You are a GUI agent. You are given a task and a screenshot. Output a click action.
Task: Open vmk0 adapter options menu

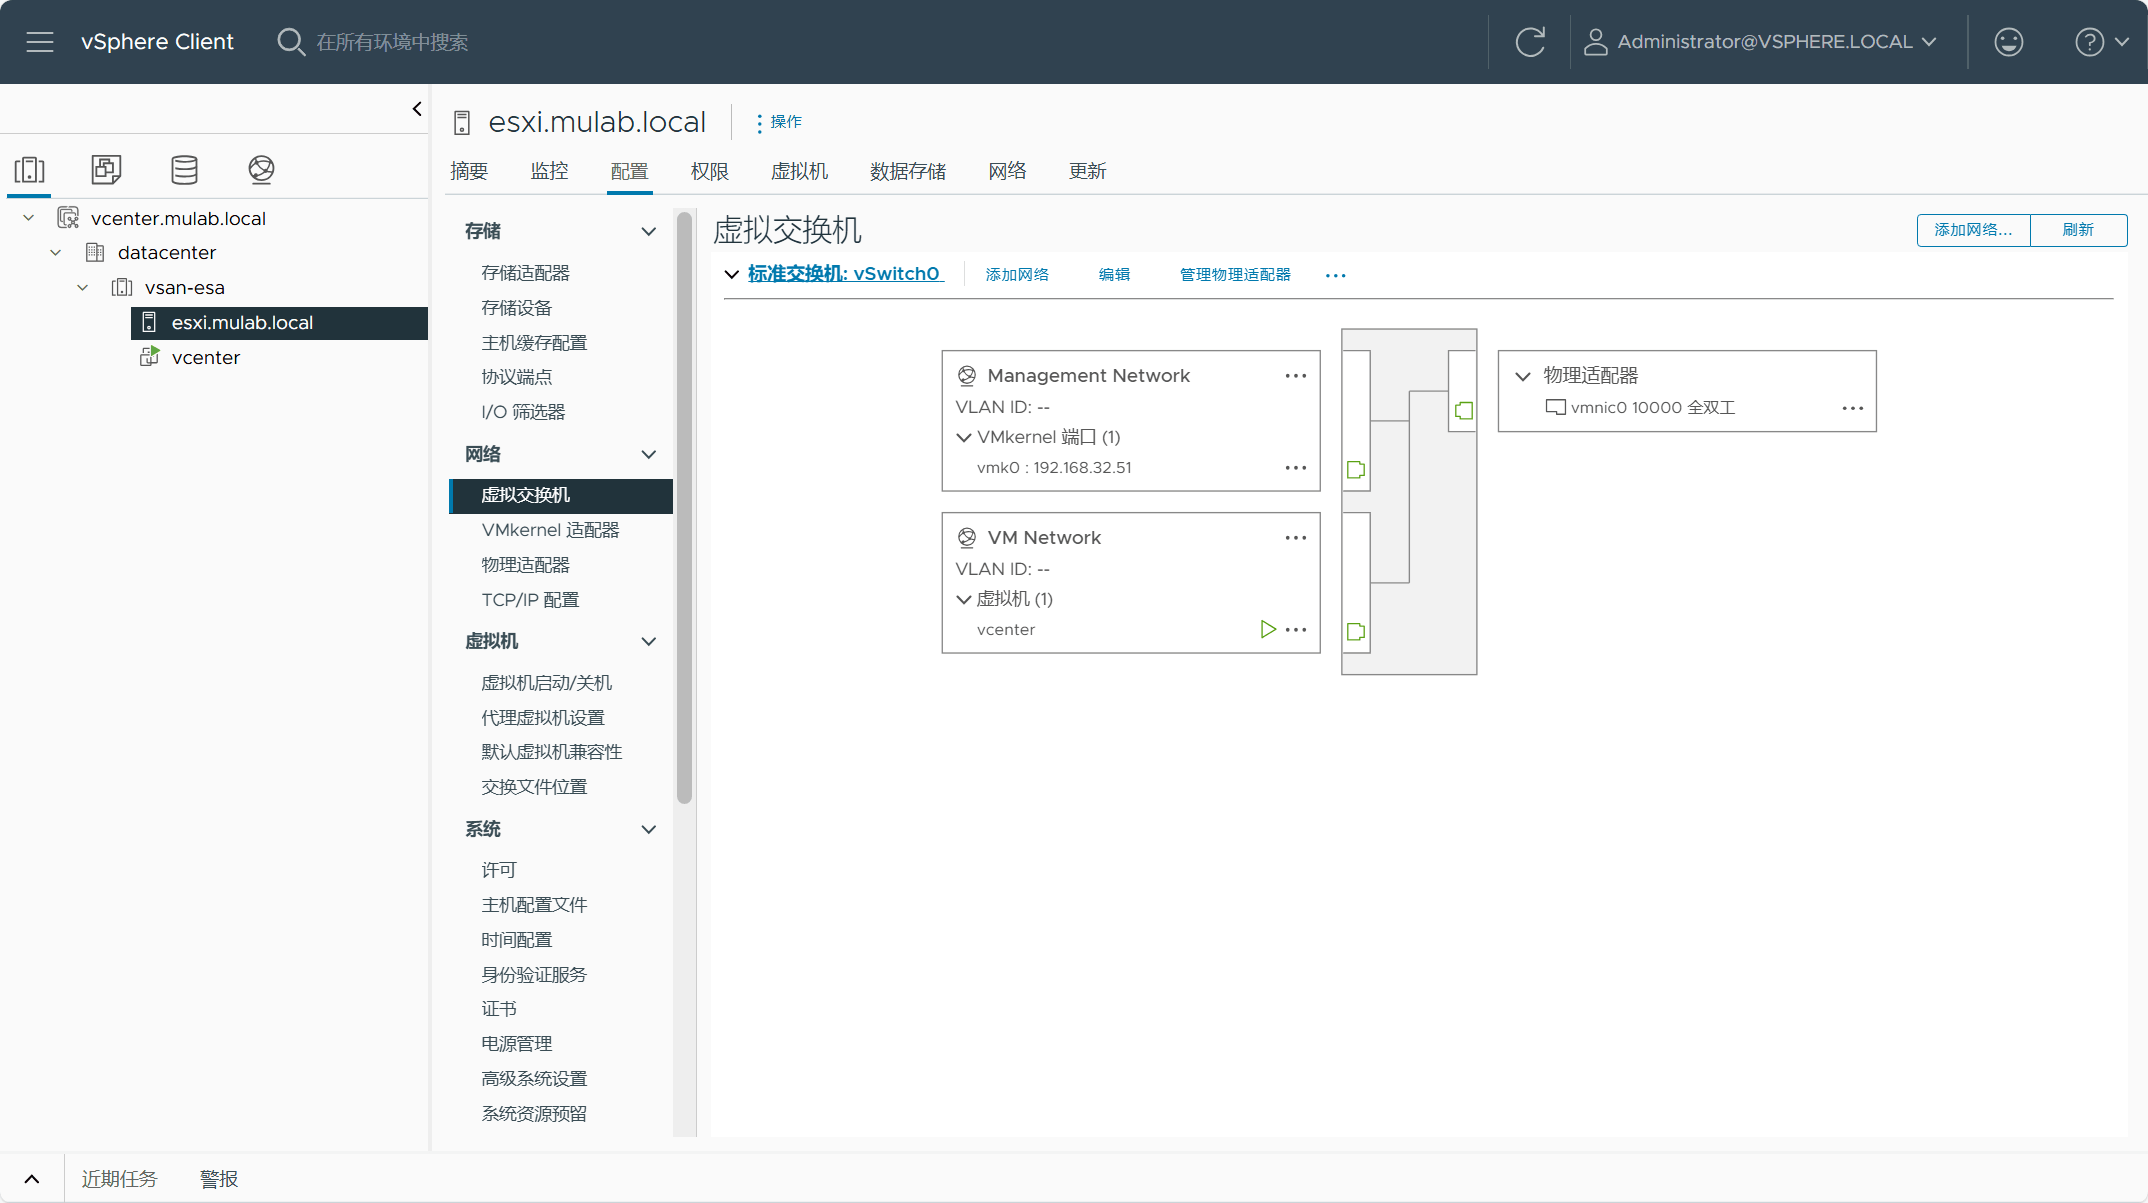coord(1296,468)
